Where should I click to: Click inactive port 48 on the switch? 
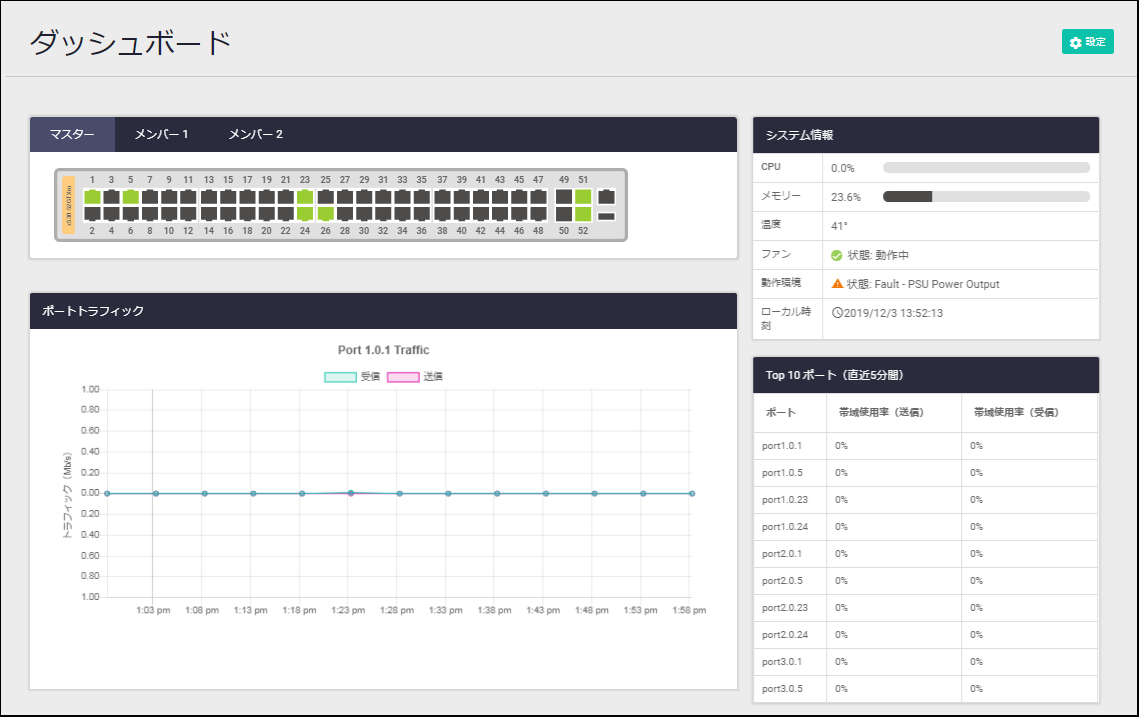click(538, 213)
